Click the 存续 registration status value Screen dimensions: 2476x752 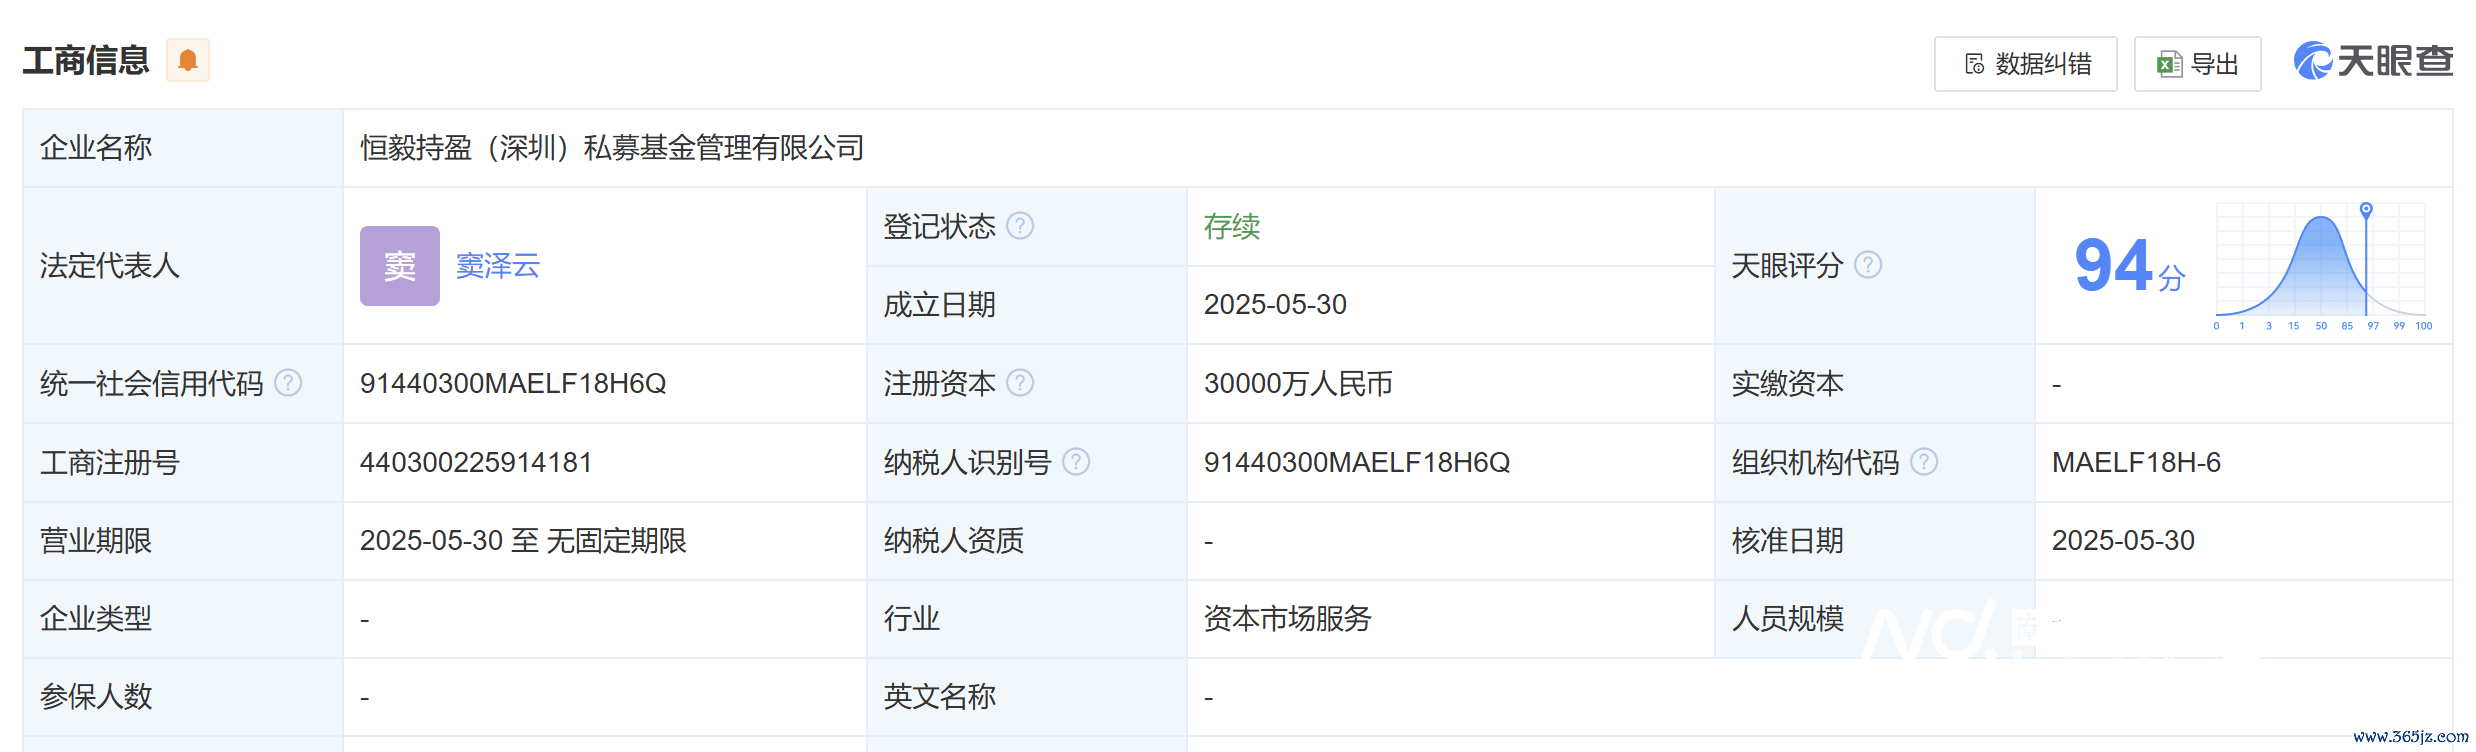(x=1232, y=227)
